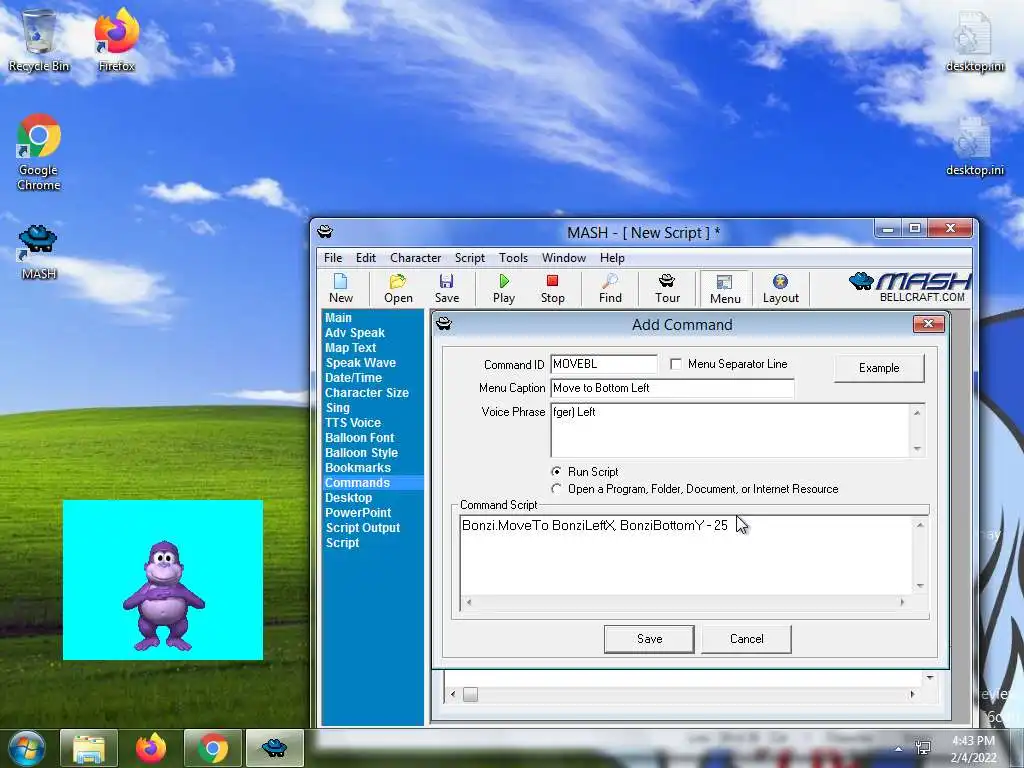Select Commands in the sidebar
1024x768 pixels.
tap(372, 483)
